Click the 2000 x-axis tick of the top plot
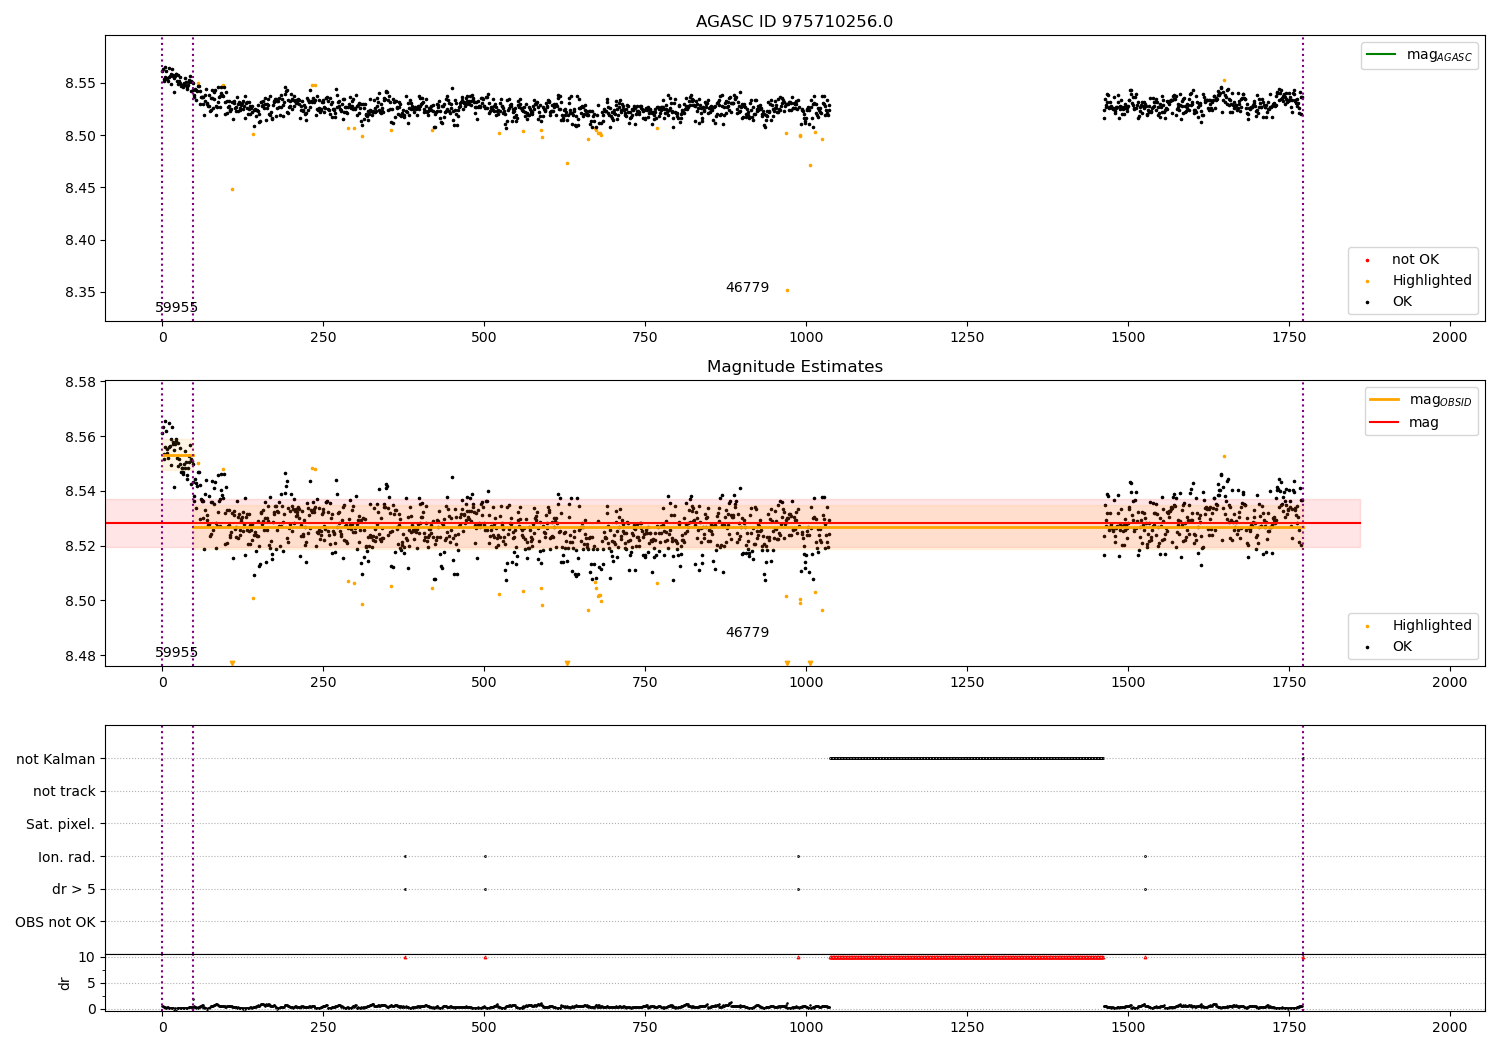The width and height of the screenshot is (1500, 1050). [1450, 338]
